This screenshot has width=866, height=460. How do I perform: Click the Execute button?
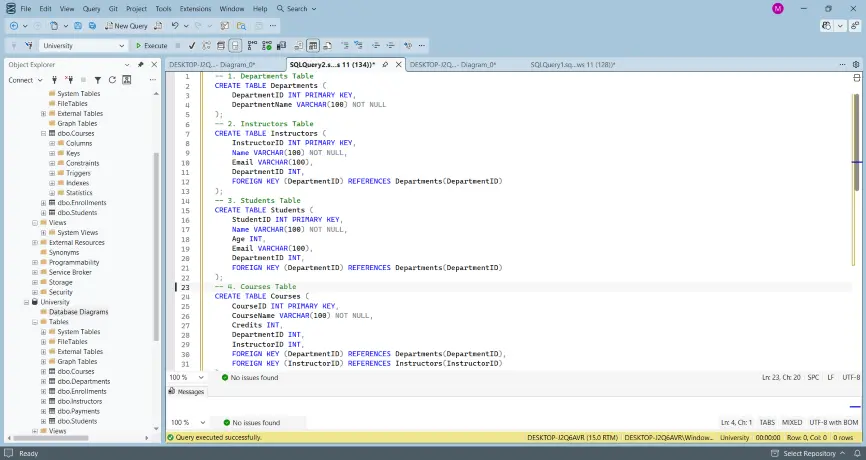pyautogui.click(x=151, y=46)
